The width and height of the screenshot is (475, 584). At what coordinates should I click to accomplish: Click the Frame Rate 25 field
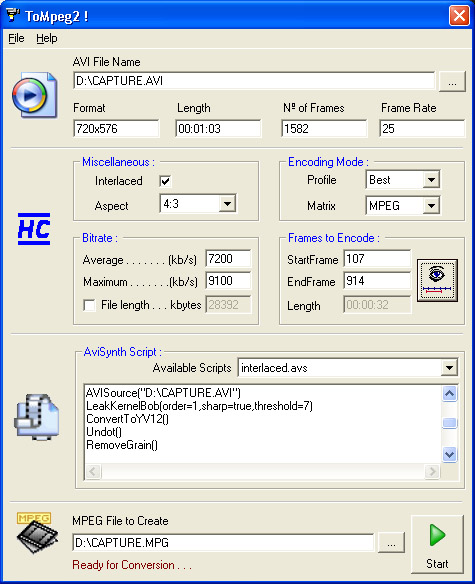point(422,128)
